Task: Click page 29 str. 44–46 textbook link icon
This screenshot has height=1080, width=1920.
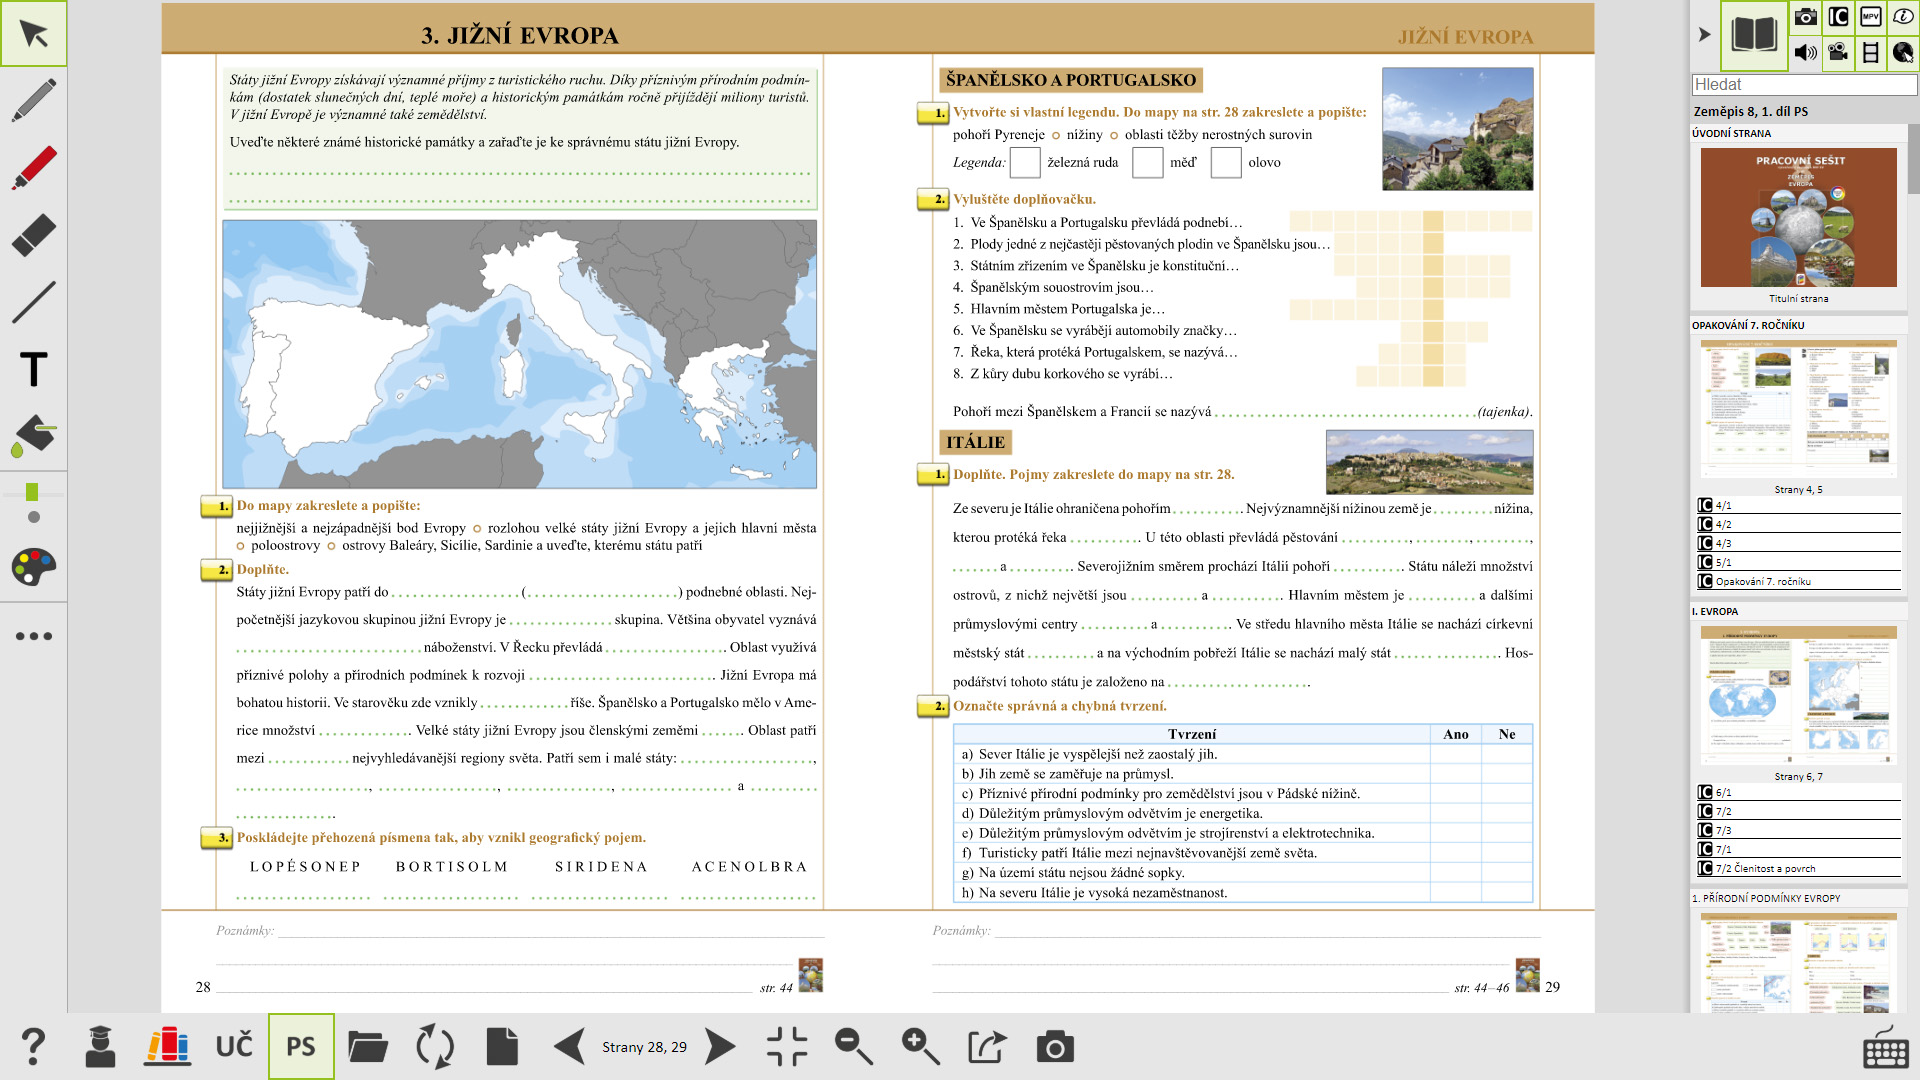Action: click(x=1527, y=975)
